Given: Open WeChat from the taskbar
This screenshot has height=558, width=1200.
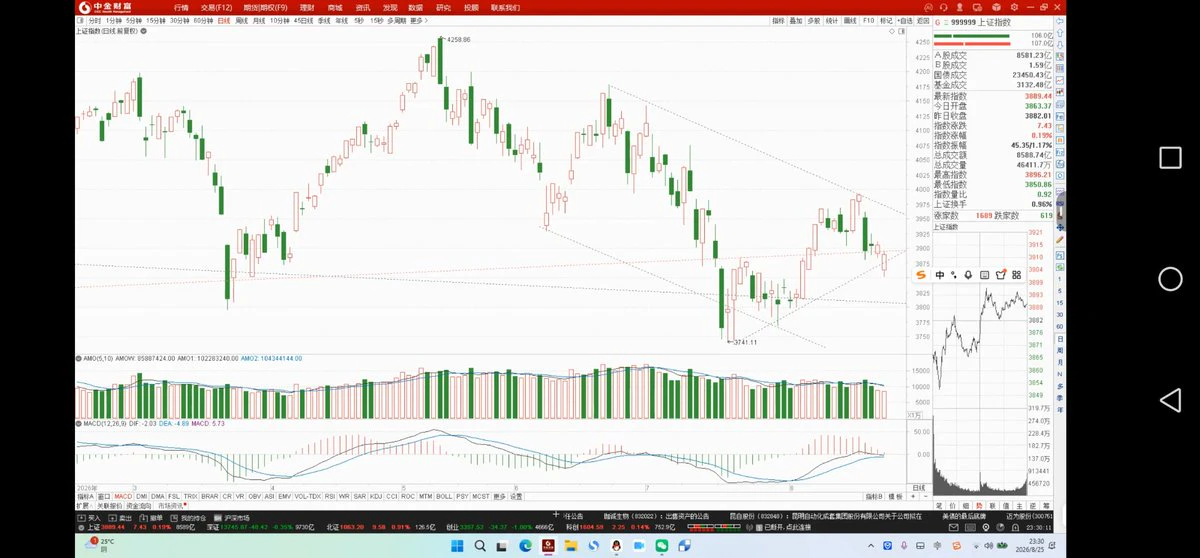Looking at the screenshot, I should click(x=662, y=546).
